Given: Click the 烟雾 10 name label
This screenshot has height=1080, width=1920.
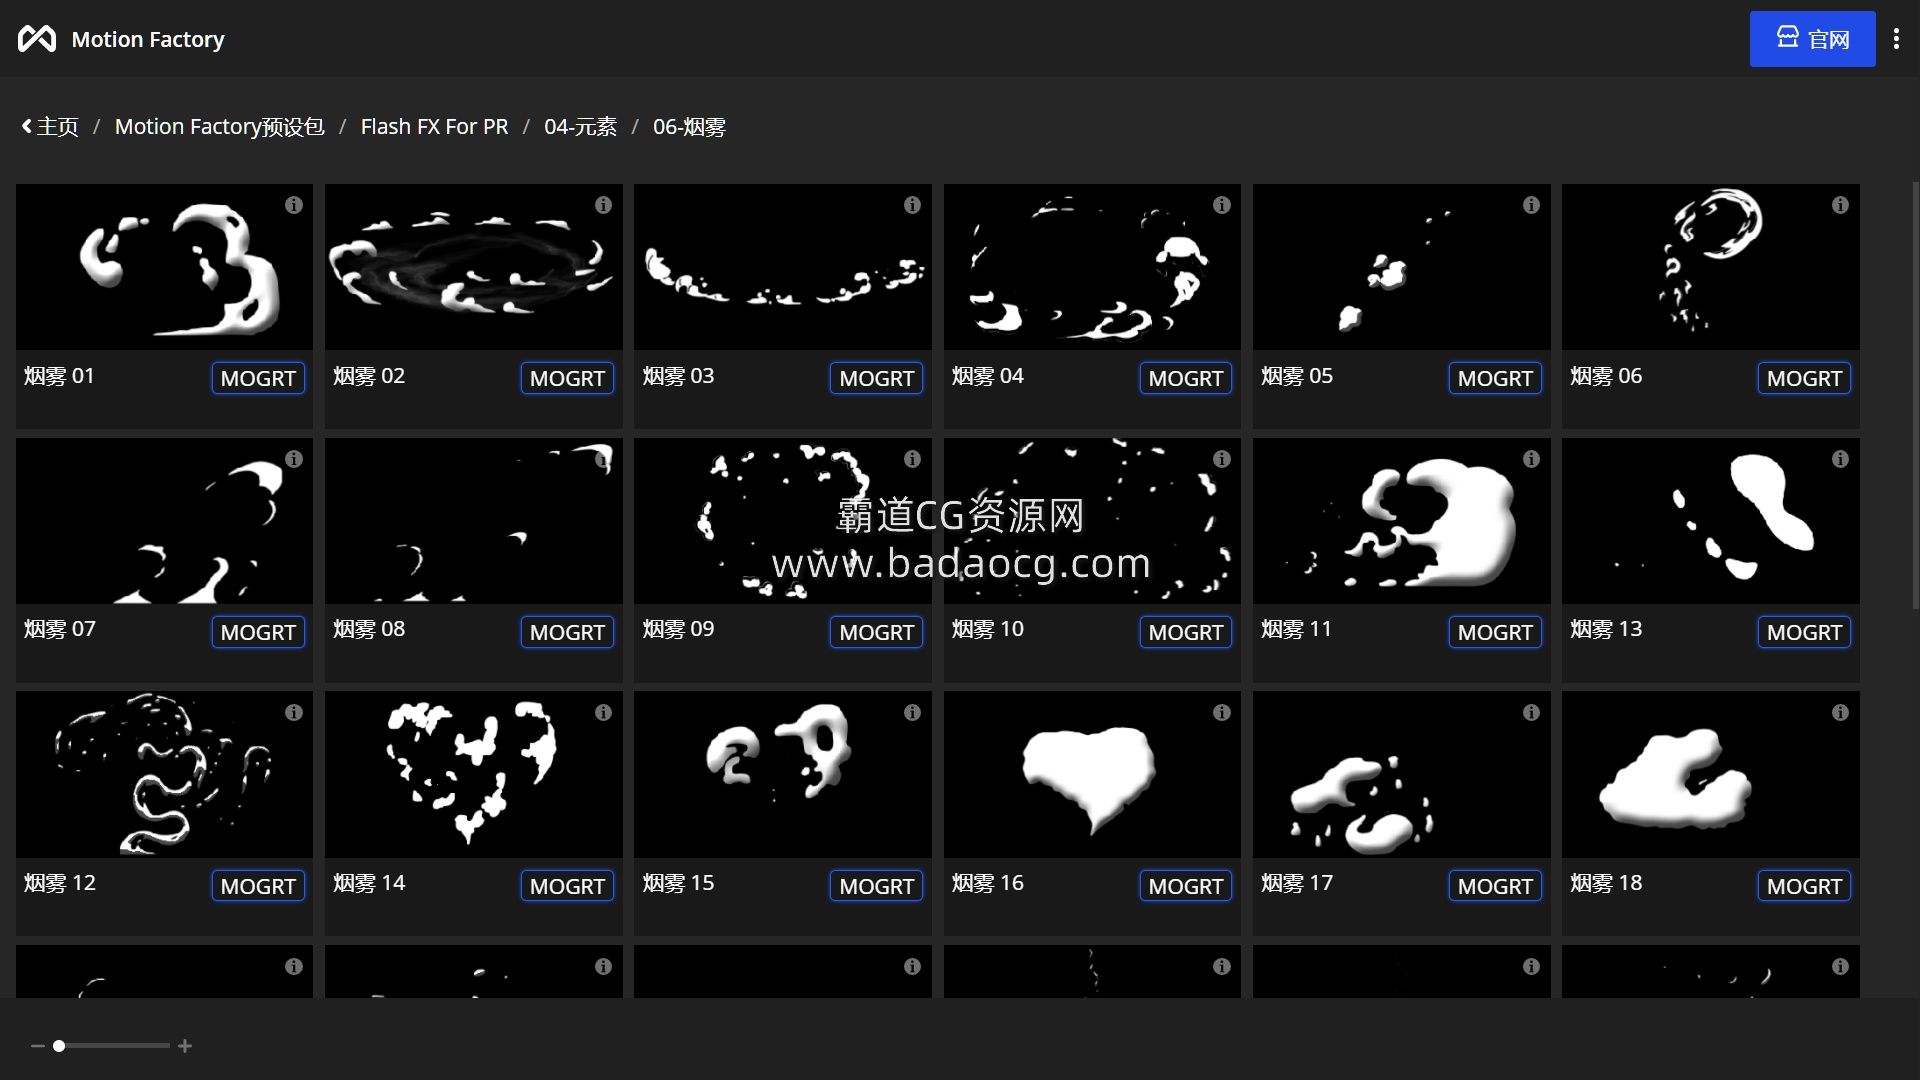Looking at the screenshot, I should [988, 629].
